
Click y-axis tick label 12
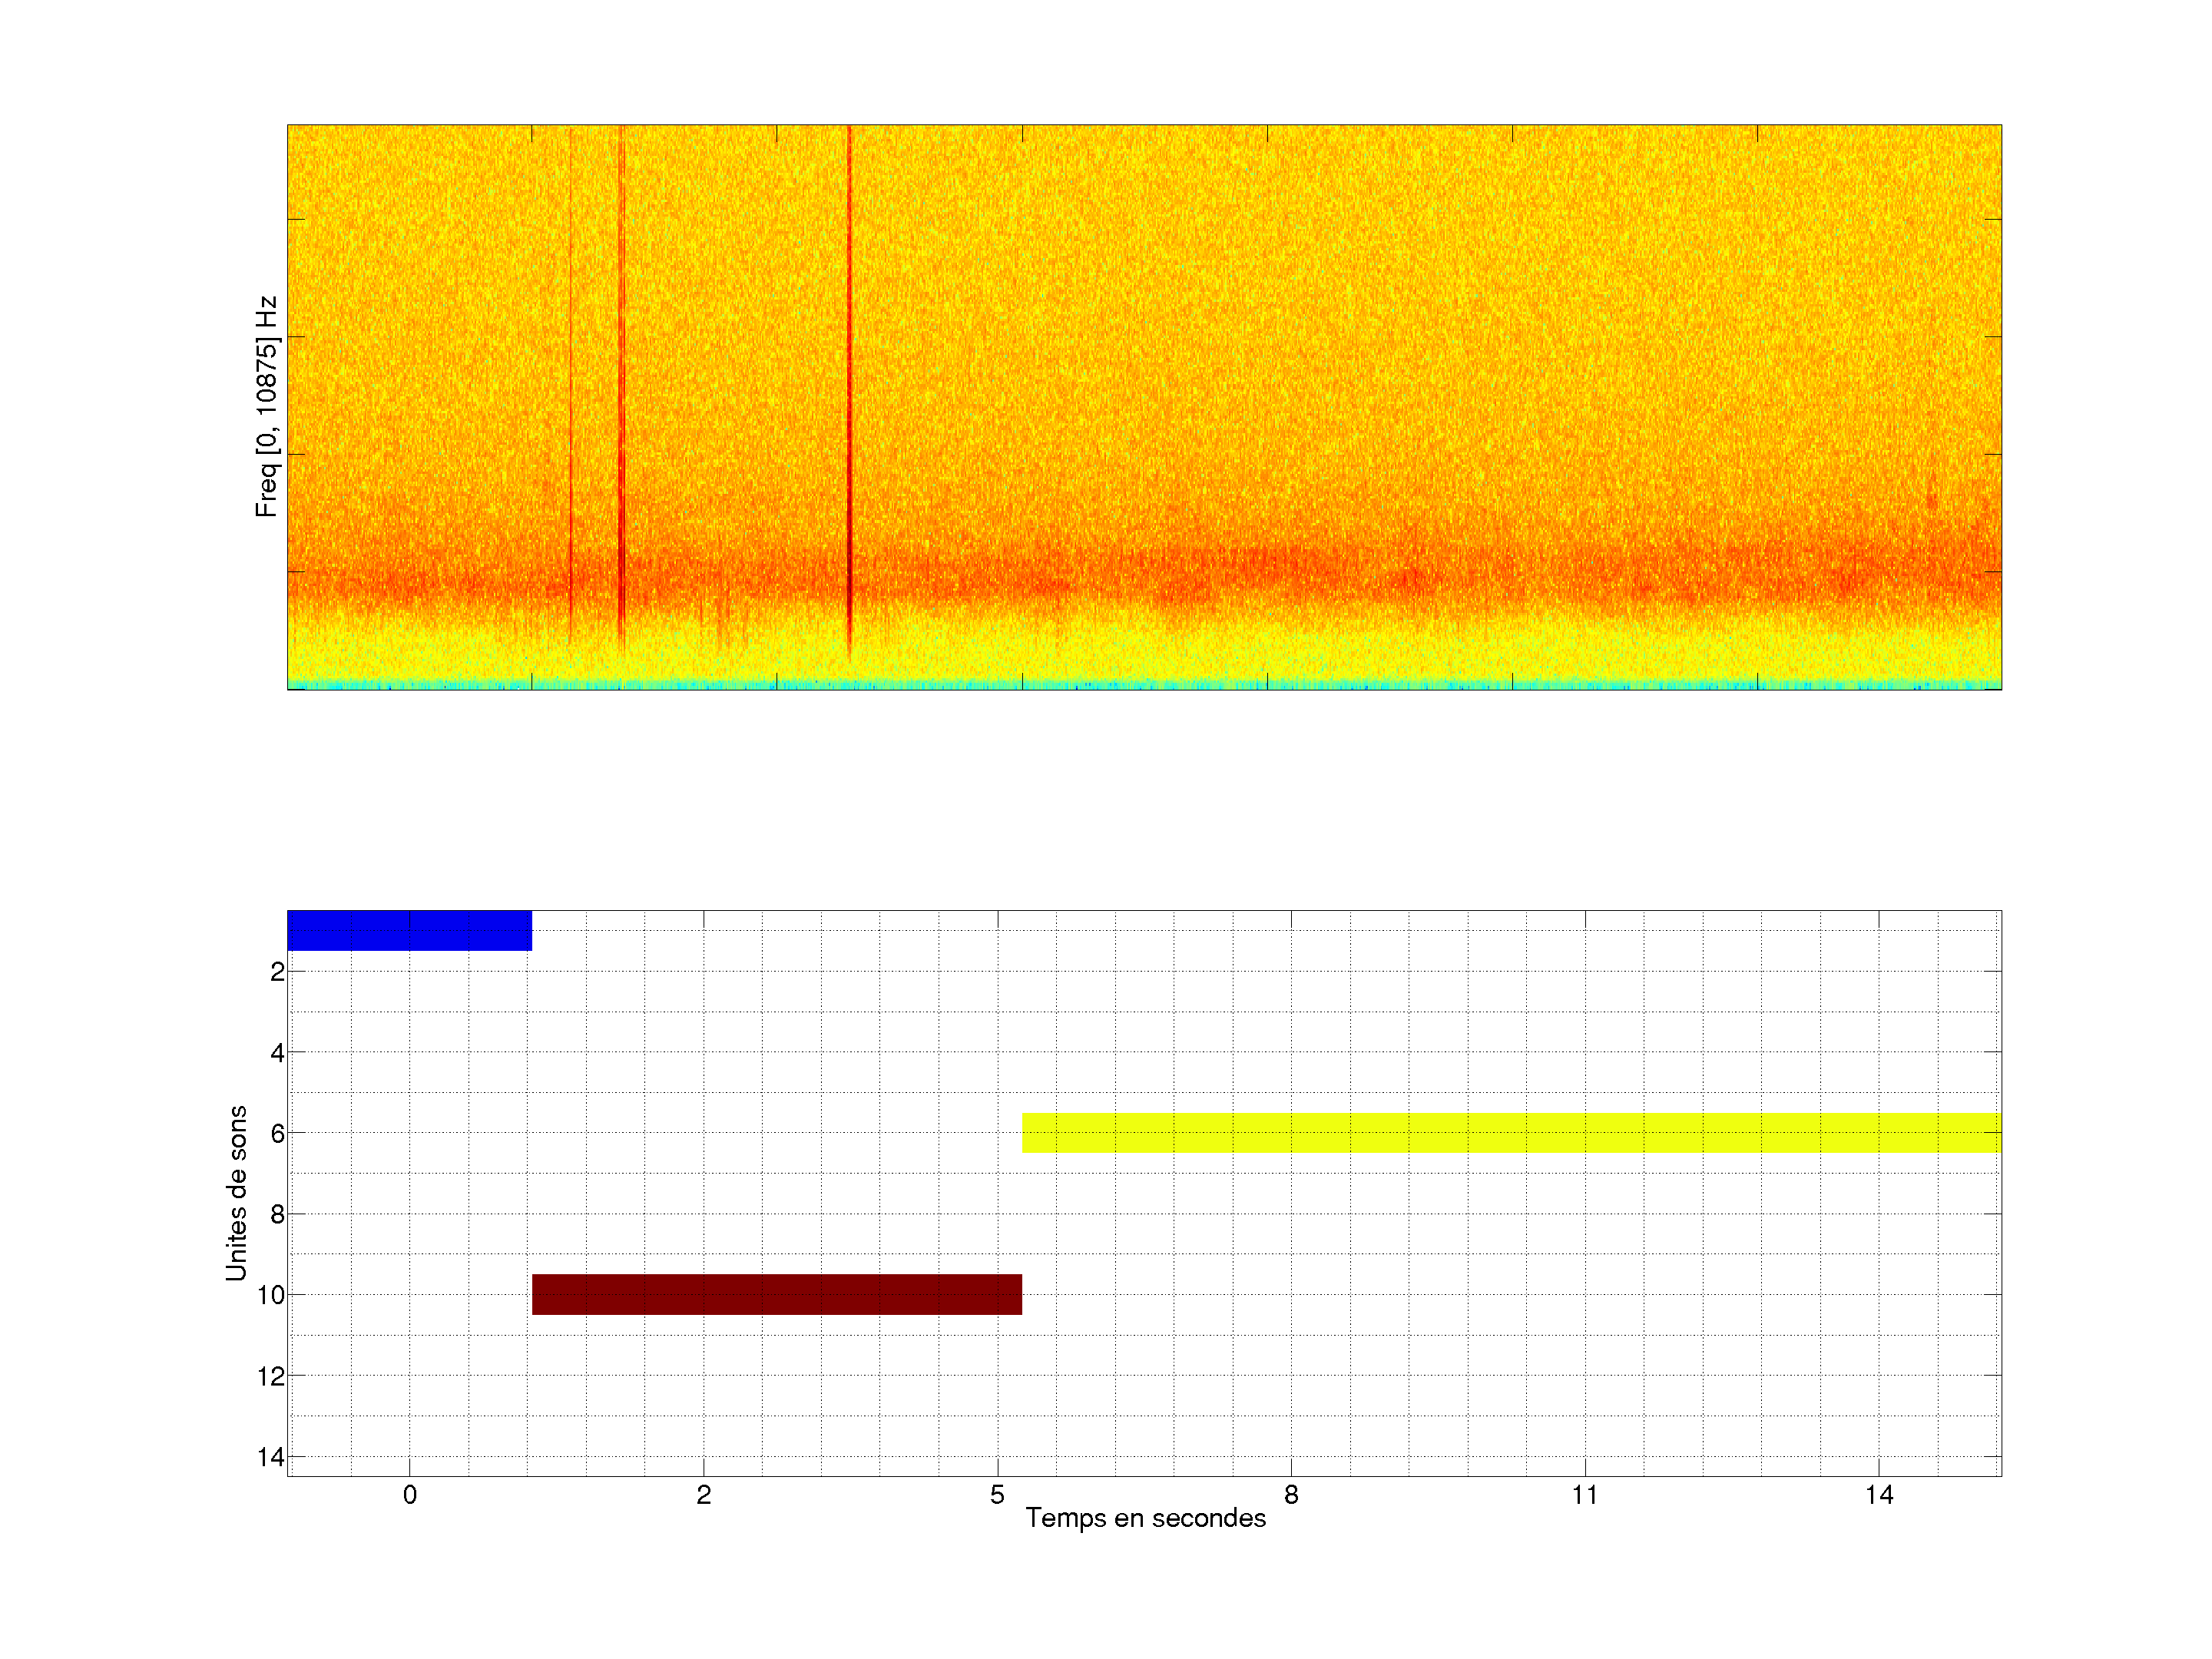(x=271, y=1377)
